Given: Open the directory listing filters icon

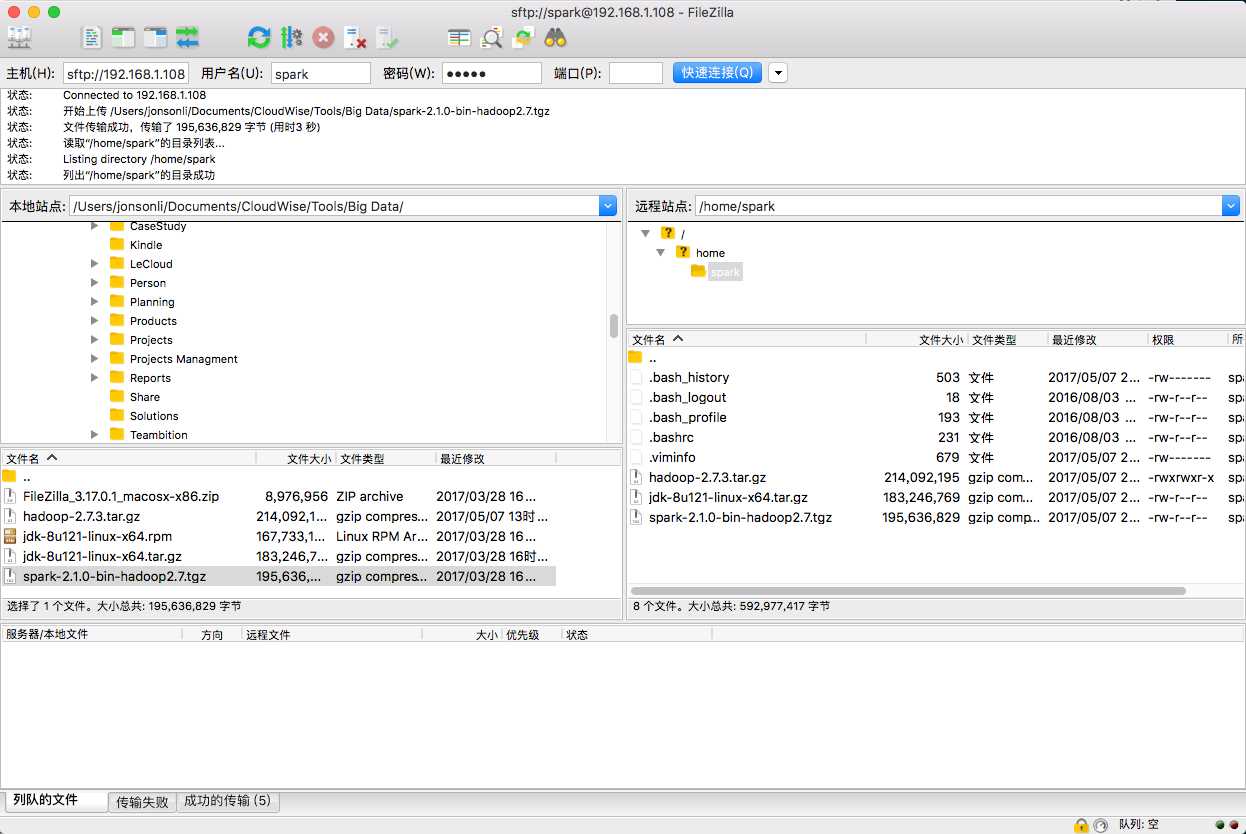Looking at the screenshot, I should pos(459,38).
